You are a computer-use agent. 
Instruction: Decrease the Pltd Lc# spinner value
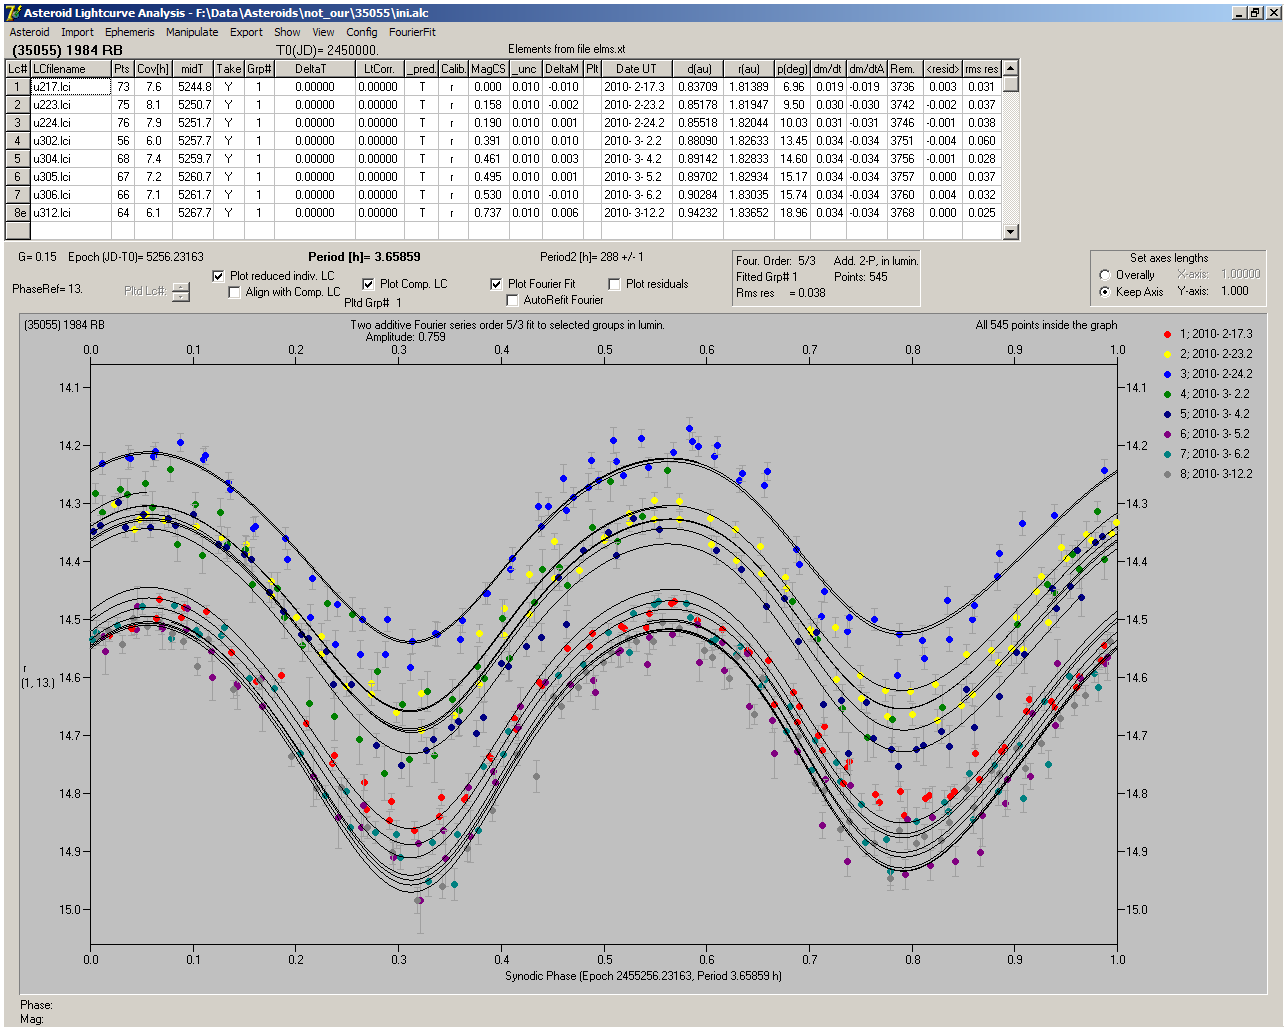[181, 296]
